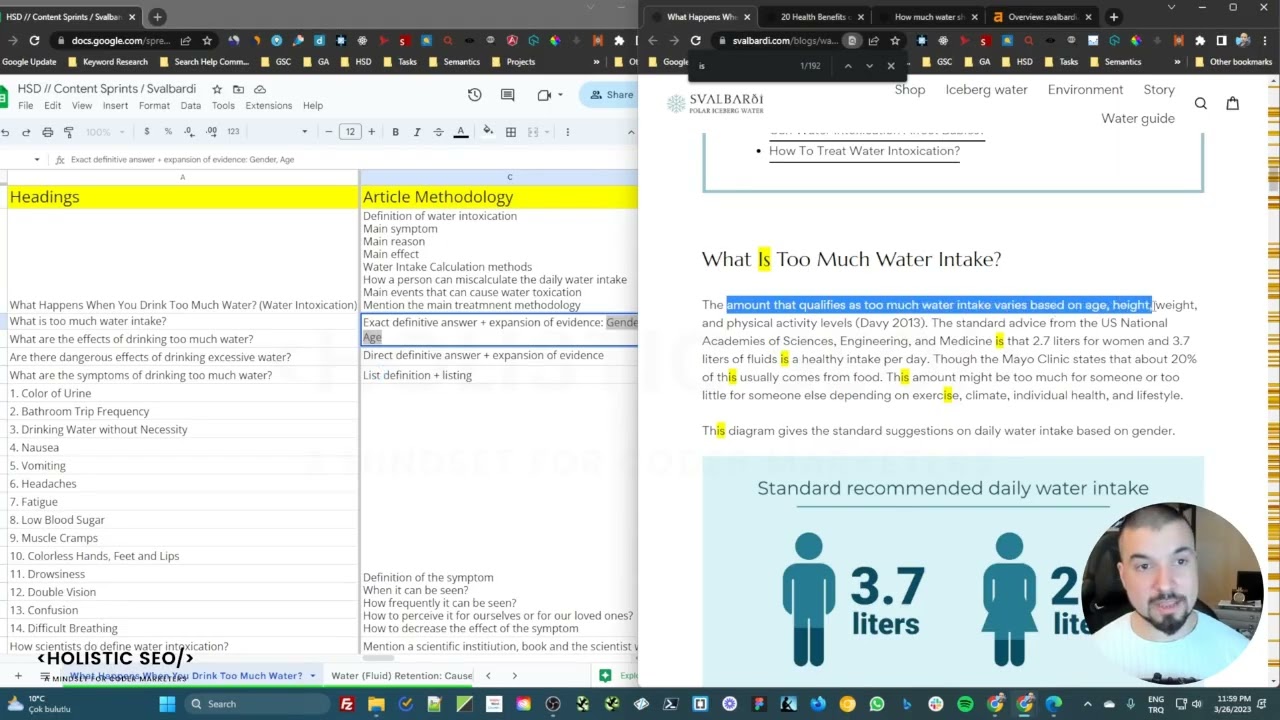Click the redo icon in Sheets toolbar

(26, 132)
